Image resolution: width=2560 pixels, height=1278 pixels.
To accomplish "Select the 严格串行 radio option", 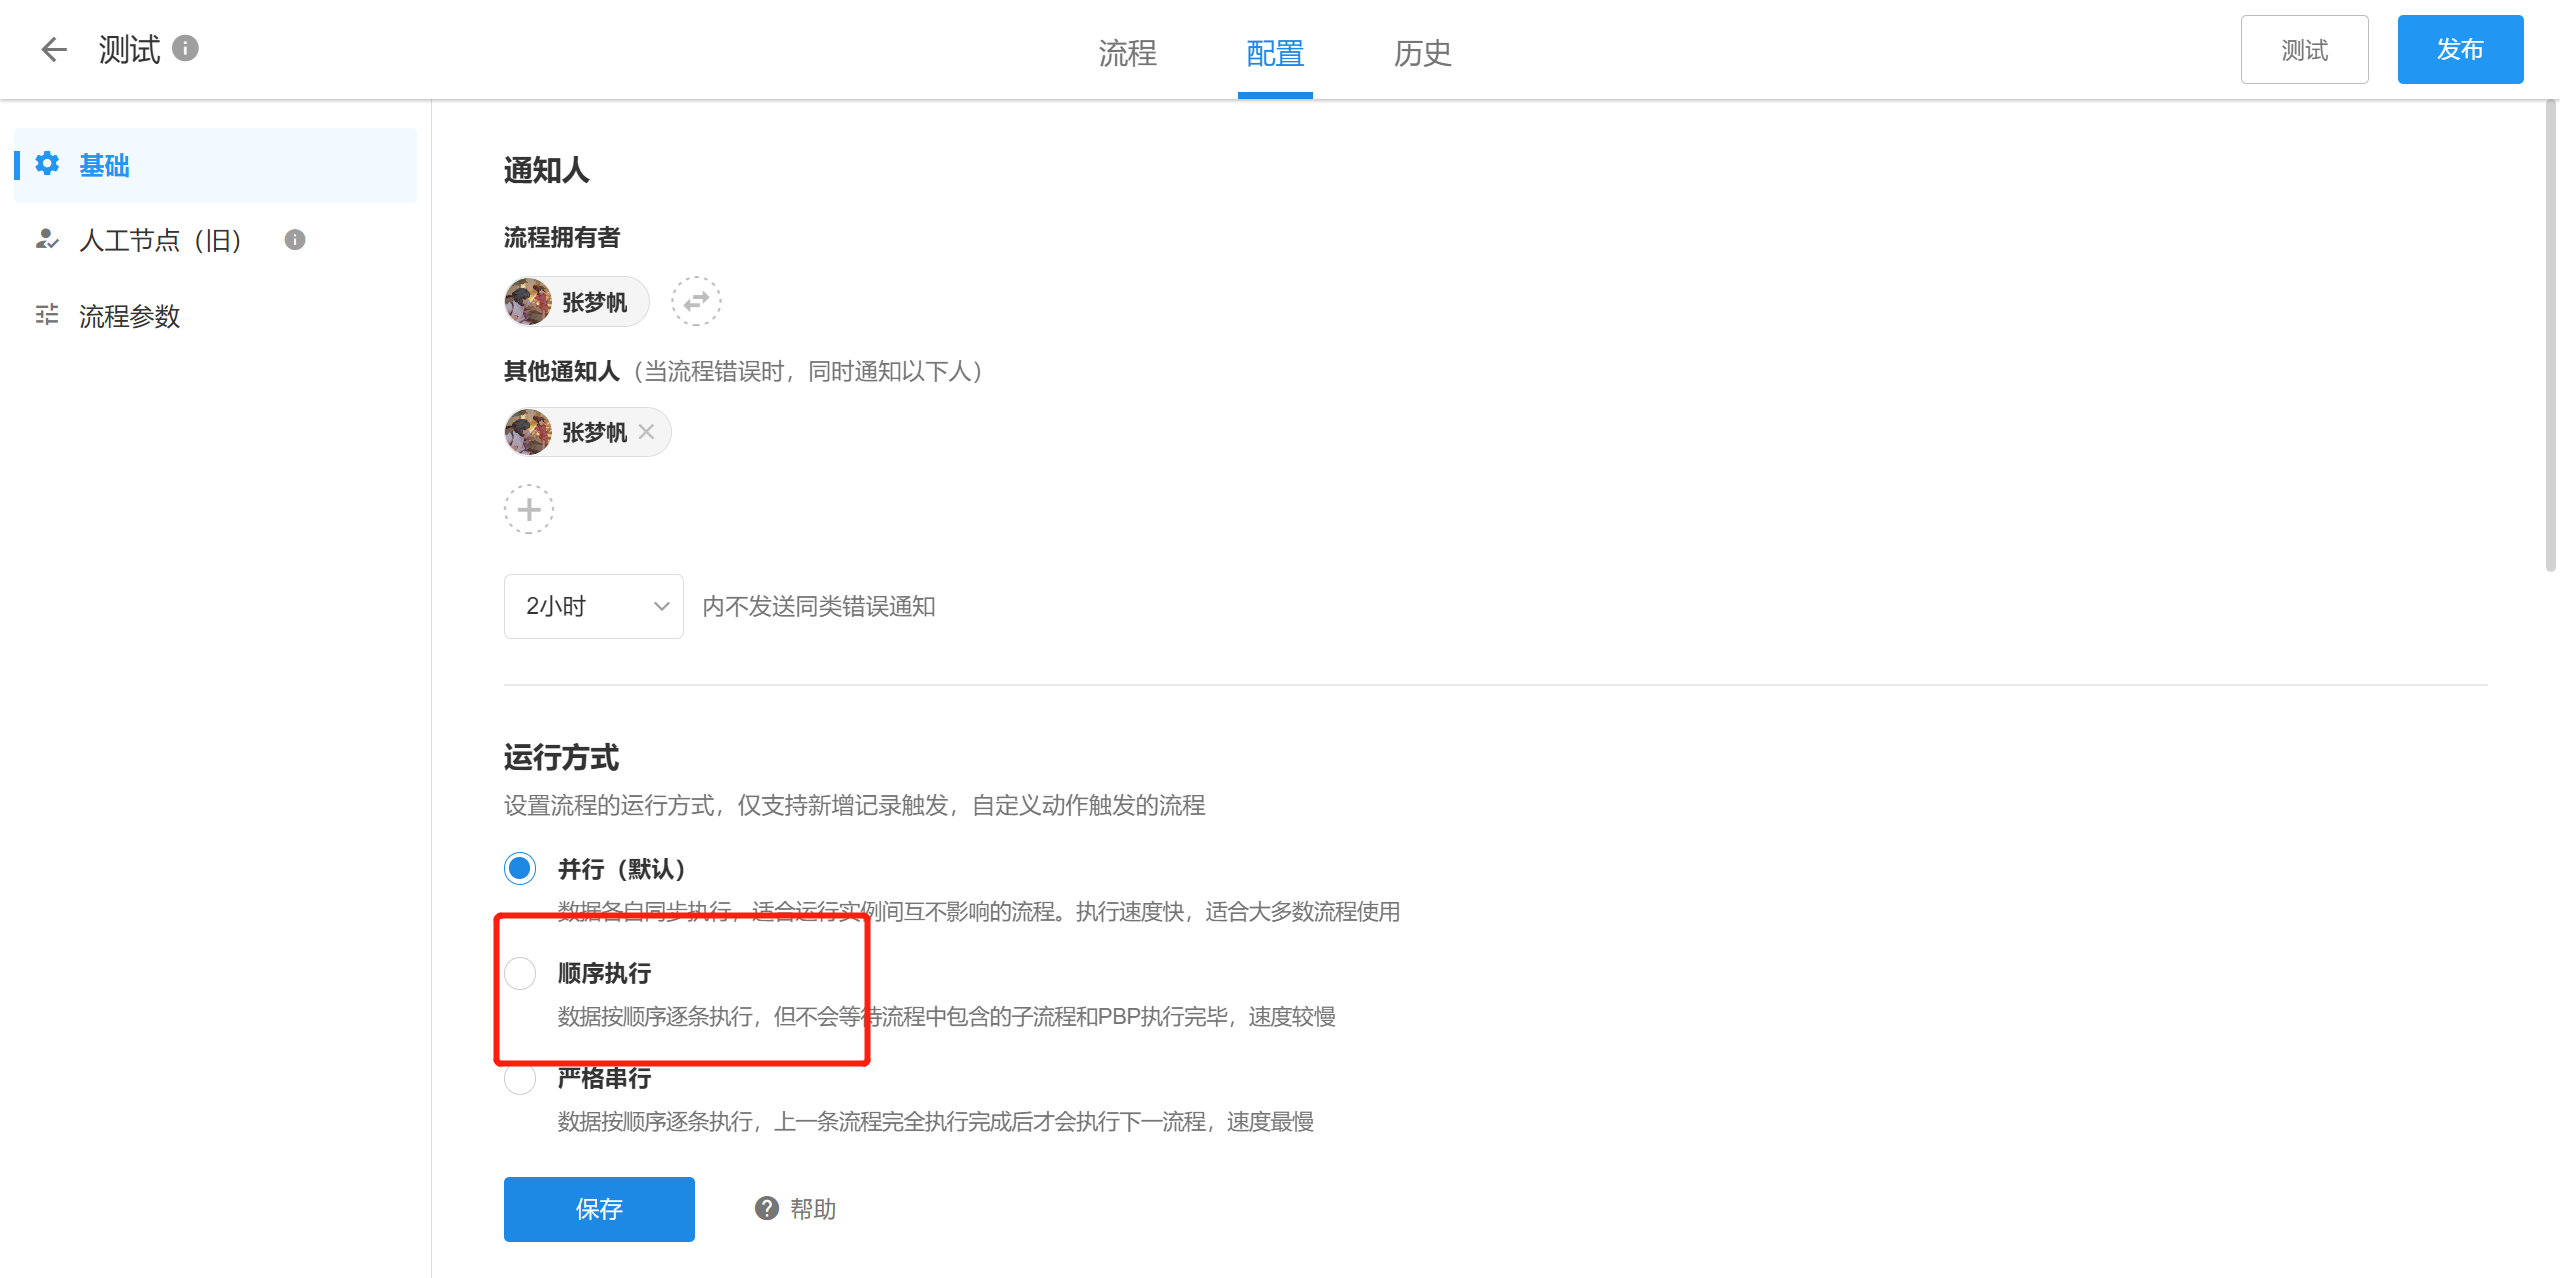I will [520, 1079].
